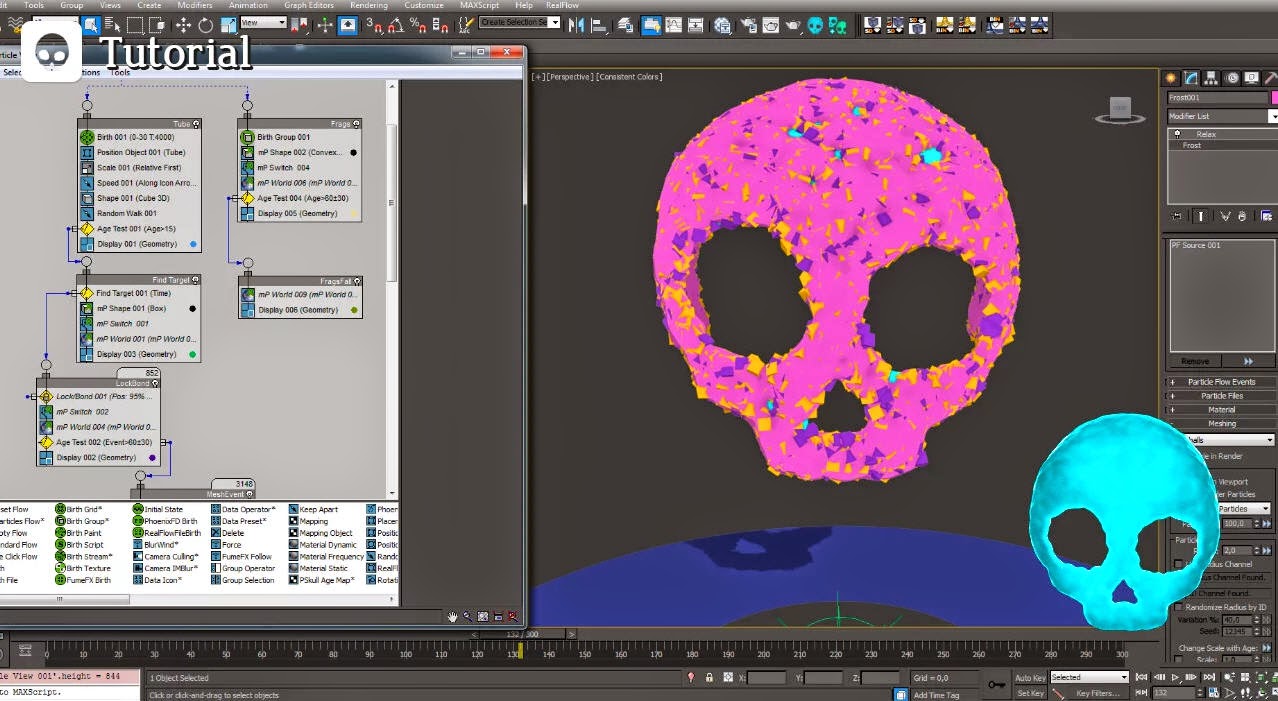Choose the Rectangular Selection Region tool
The width and height of the screenshot is (1278, 701).
point(134,25)
